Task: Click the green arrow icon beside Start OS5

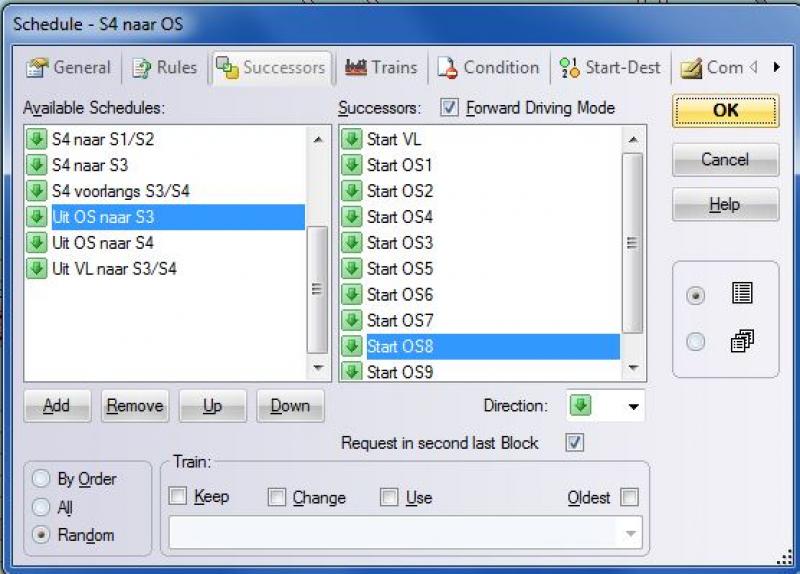Action: point(352,268)
